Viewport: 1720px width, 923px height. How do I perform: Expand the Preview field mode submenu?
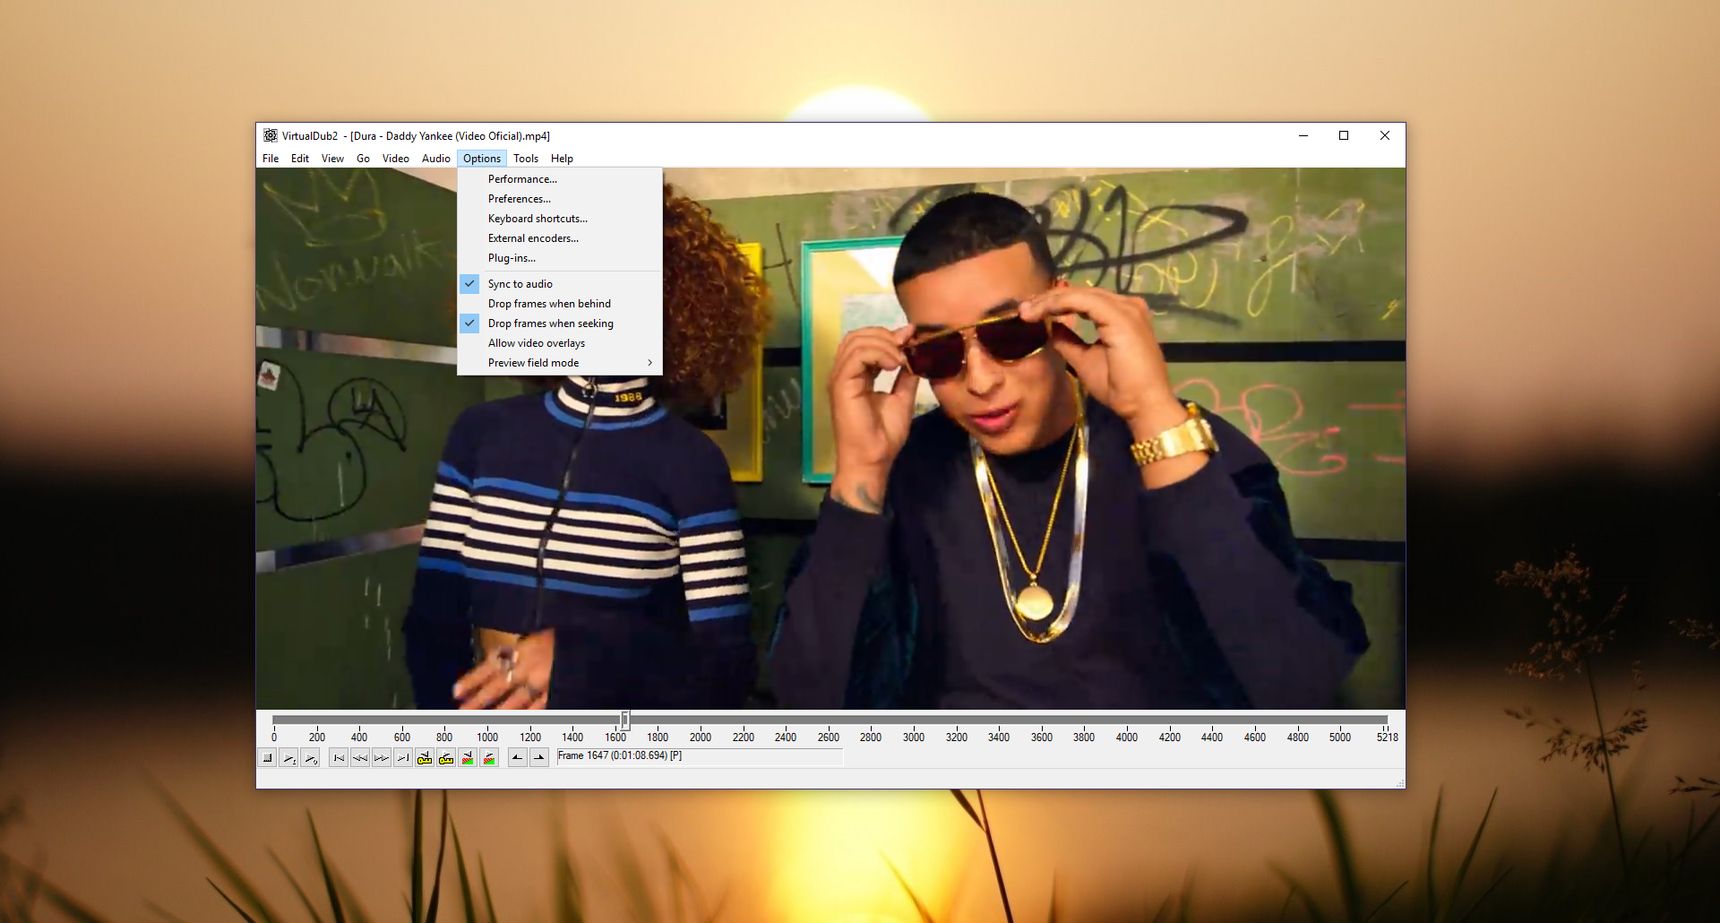coord(560,363)
